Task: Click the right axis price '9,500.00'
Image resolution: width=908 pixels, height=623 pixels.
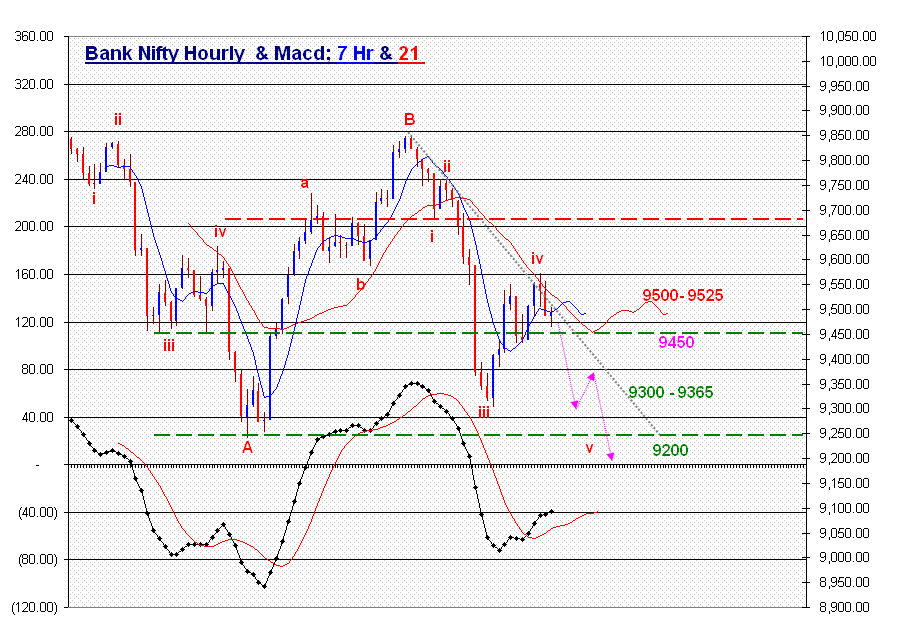Action: click(844, 309)
